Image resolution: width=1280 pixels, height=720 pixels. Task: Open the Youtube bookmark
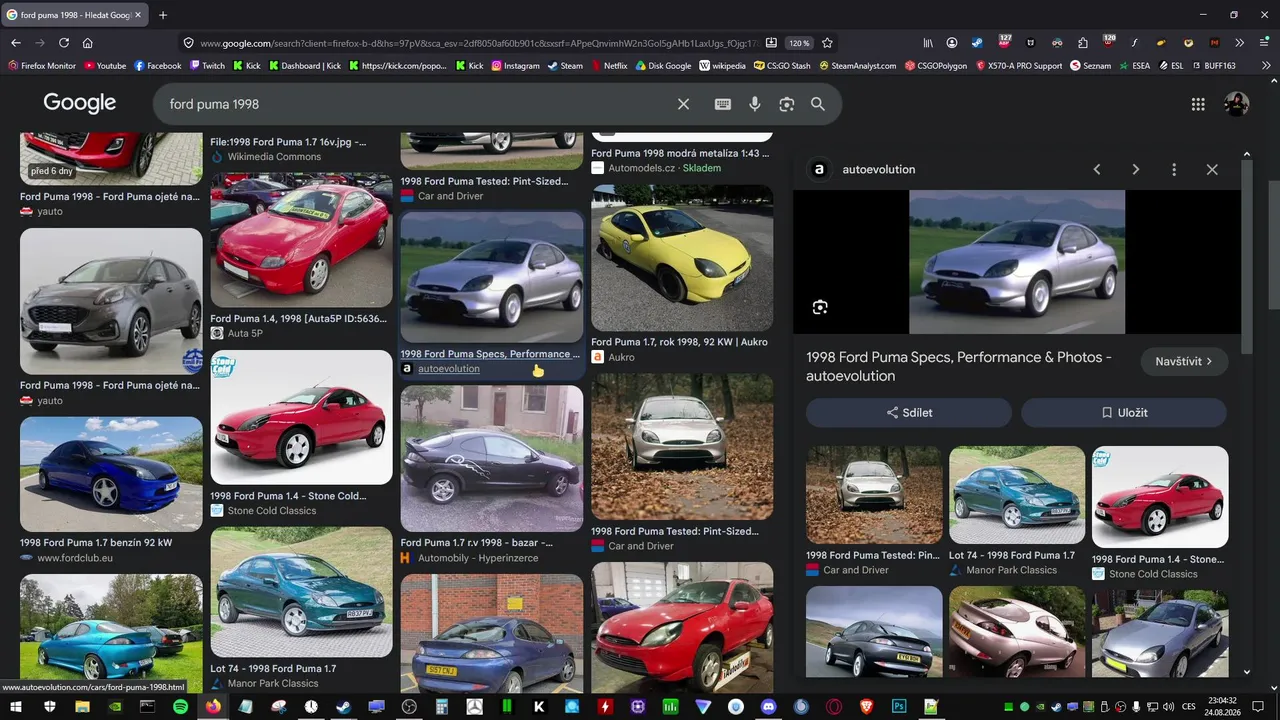click(105, 66)
